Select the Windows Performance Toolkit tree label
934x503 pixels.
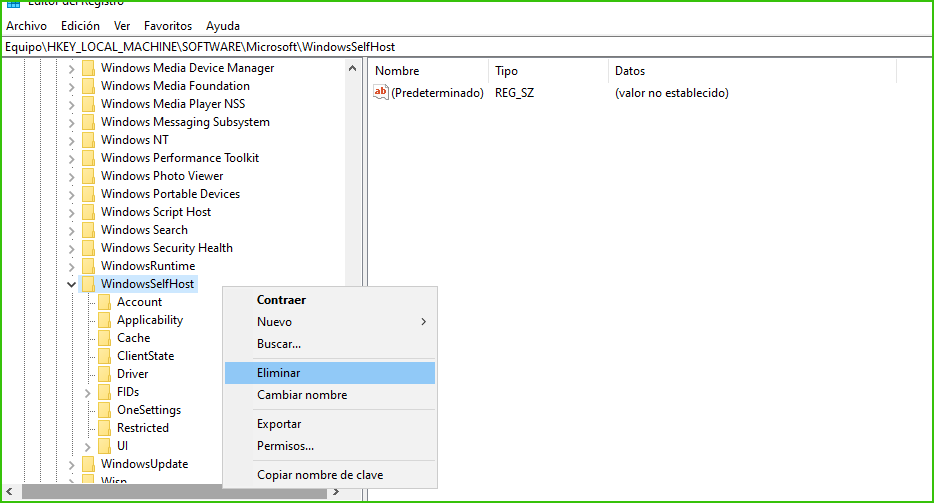point(180,158)
